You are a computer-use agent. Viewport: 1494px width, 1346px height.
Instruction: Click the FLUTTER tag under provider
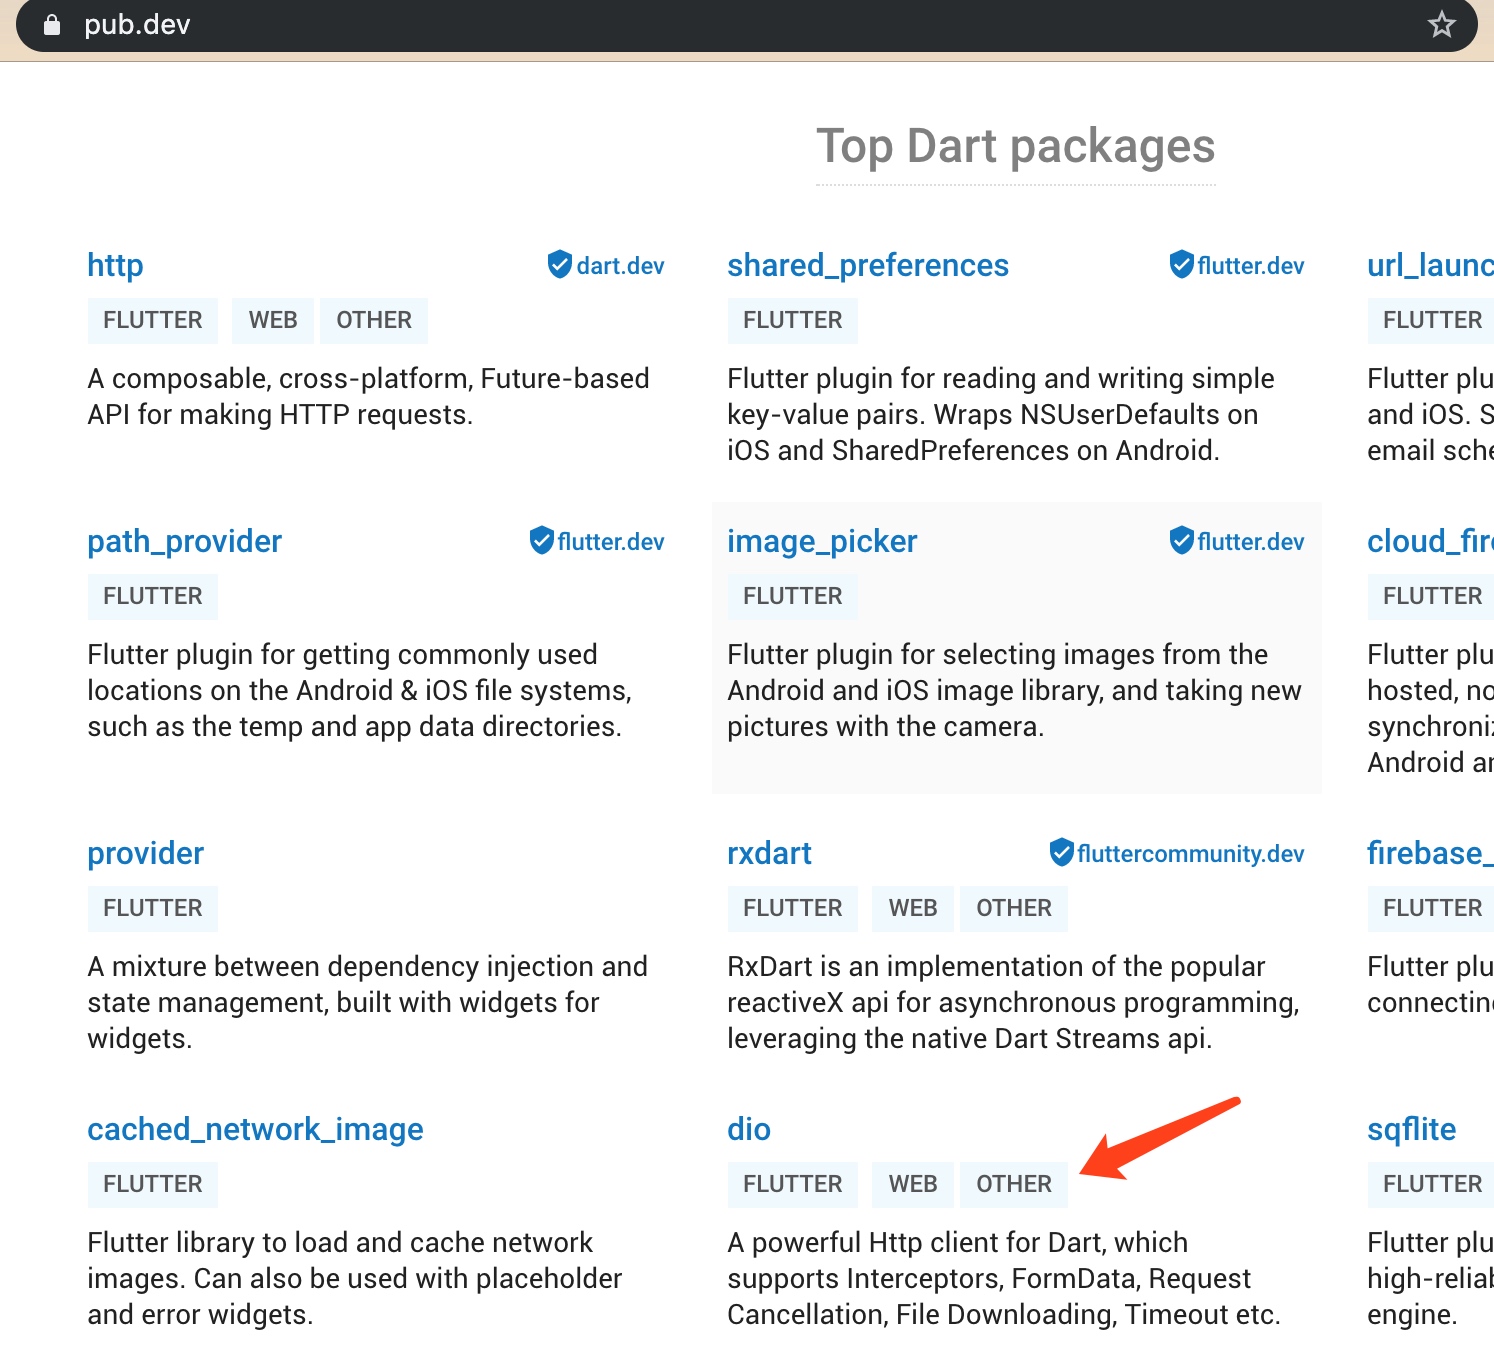152,908
